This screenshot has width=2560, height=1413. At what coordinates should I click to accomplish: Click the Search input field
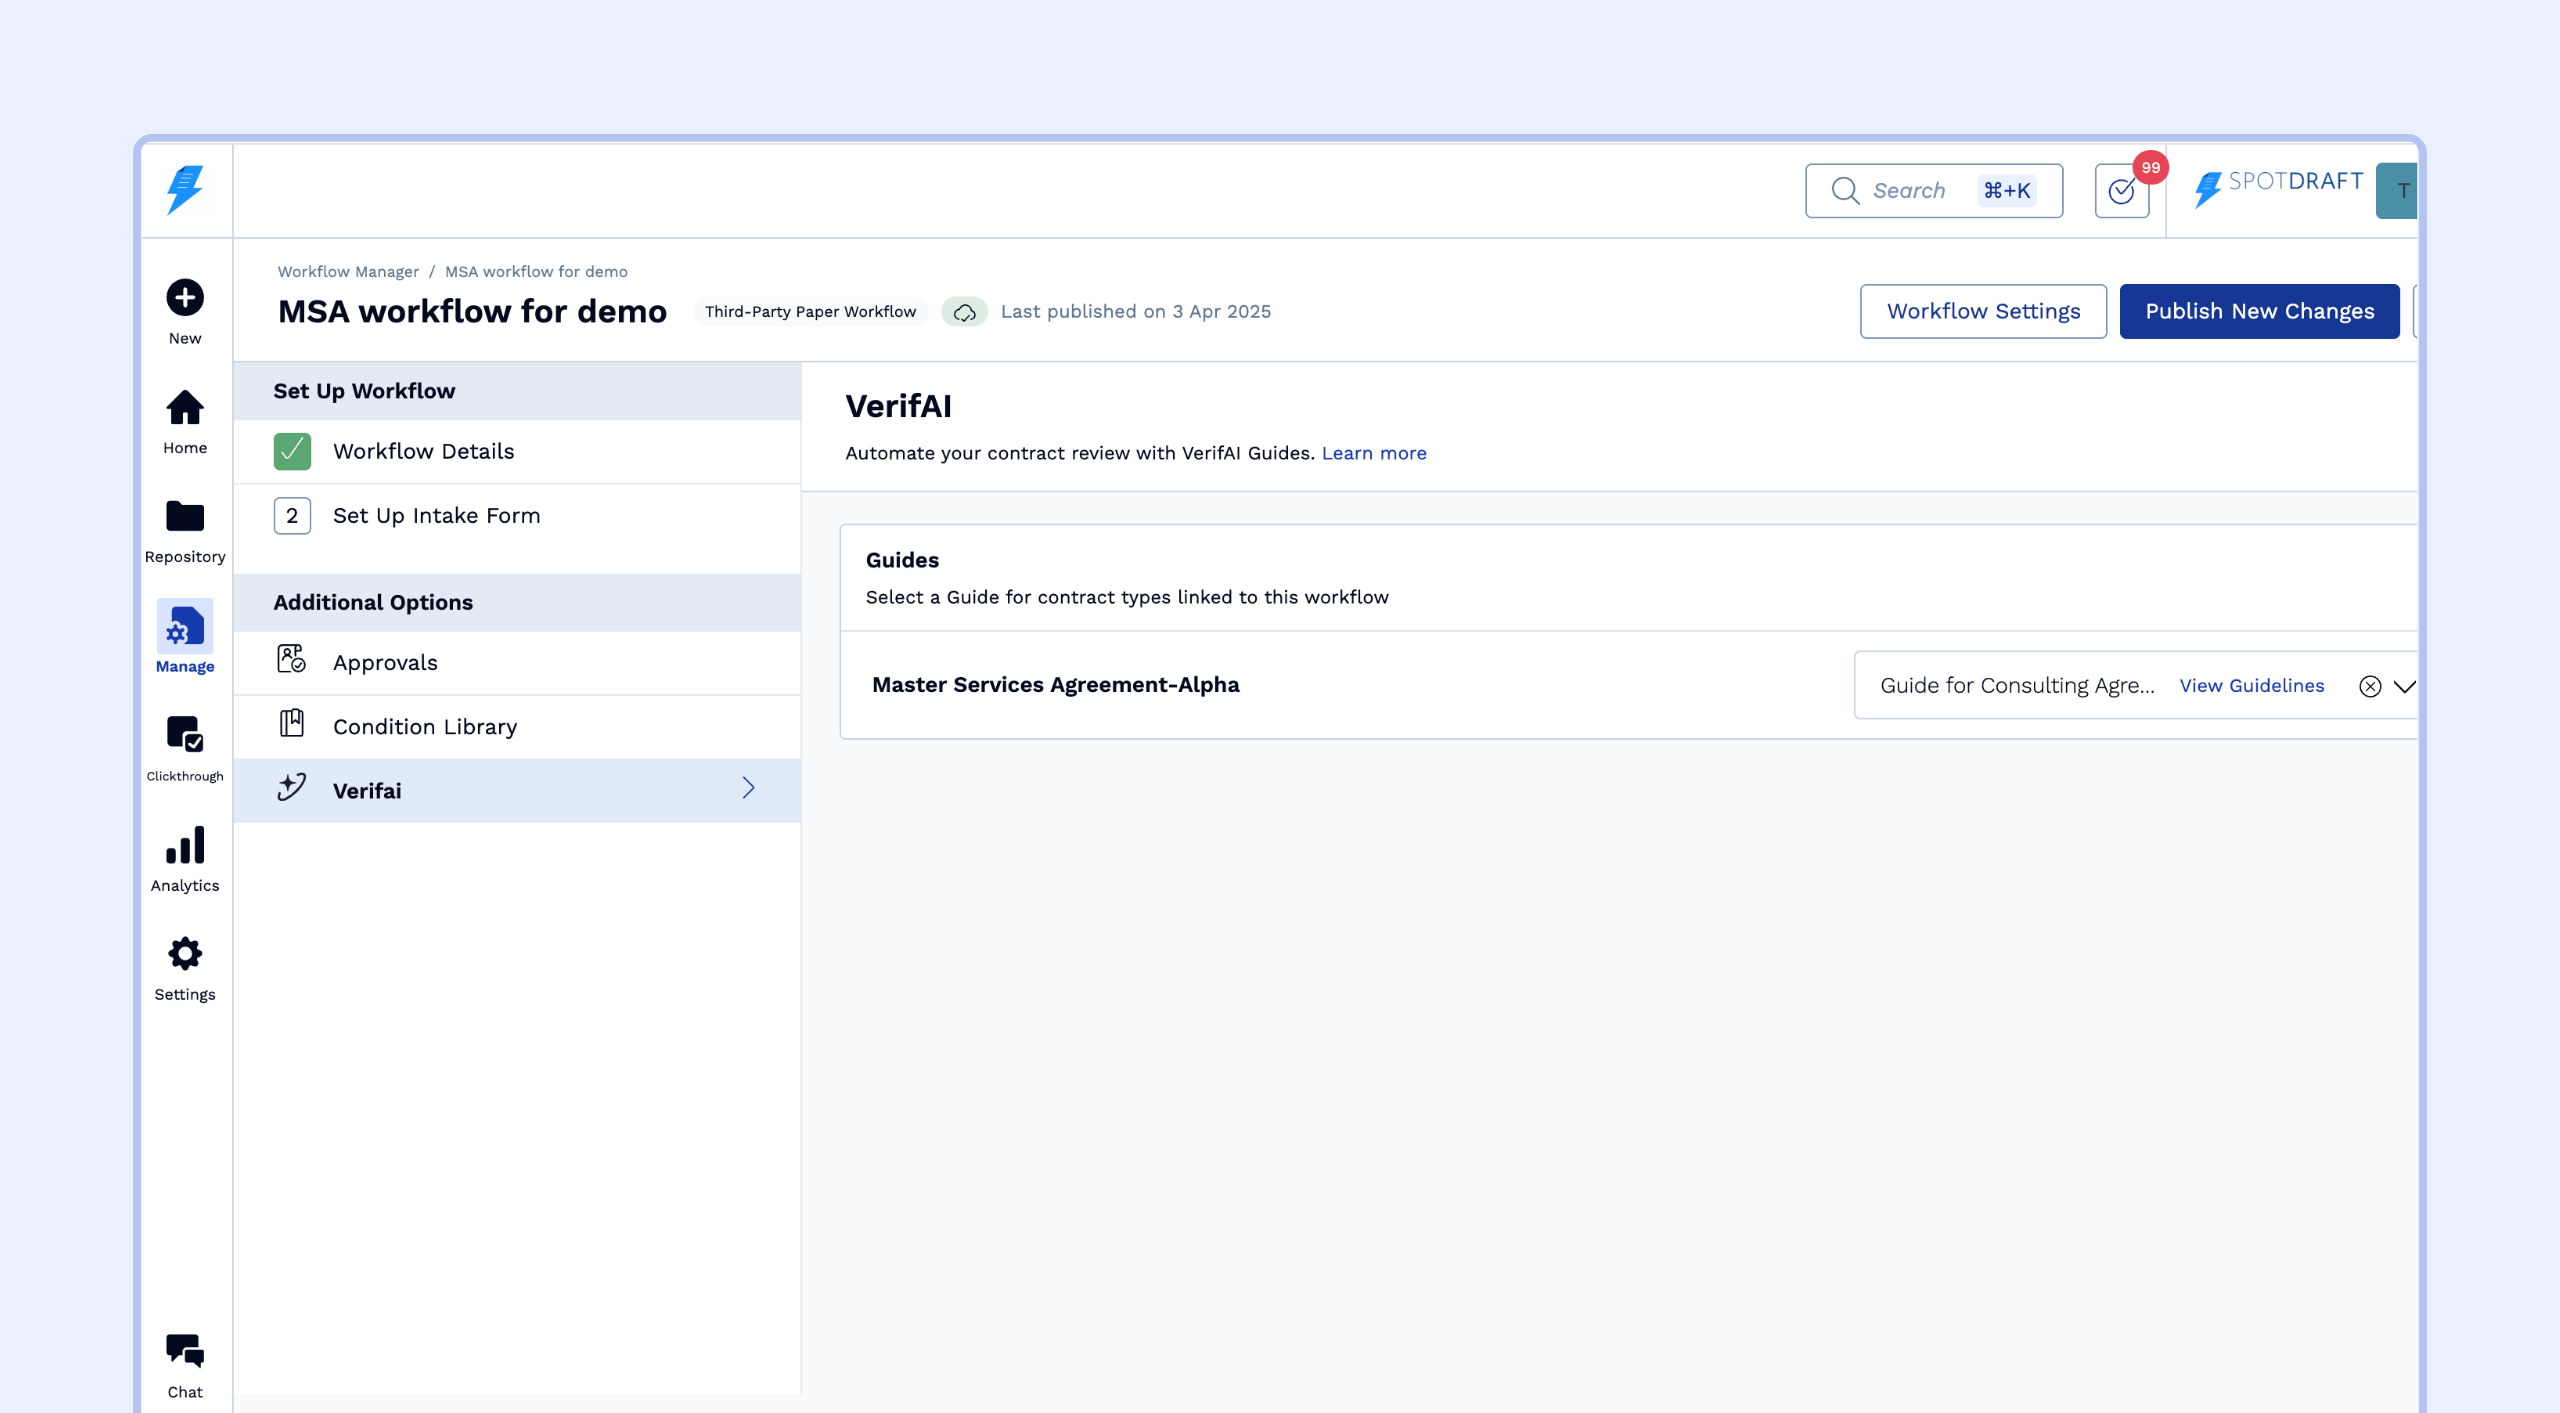click(x=1908, y=191)
